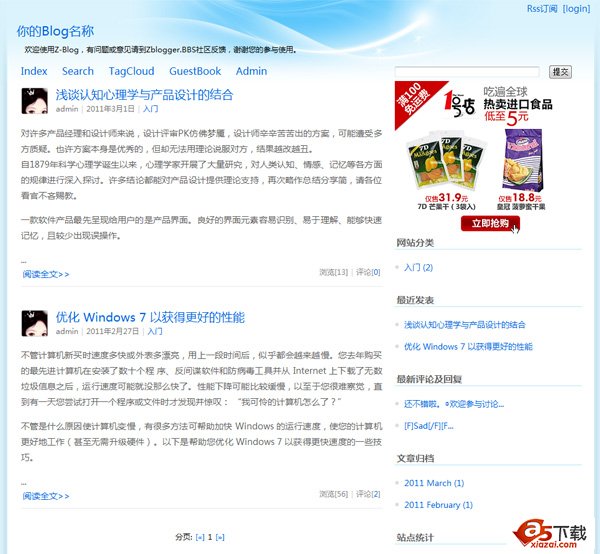Click the 站点统计 sidebar heading
This screenshot has width=600, height=554.
(x=415, y=538)
